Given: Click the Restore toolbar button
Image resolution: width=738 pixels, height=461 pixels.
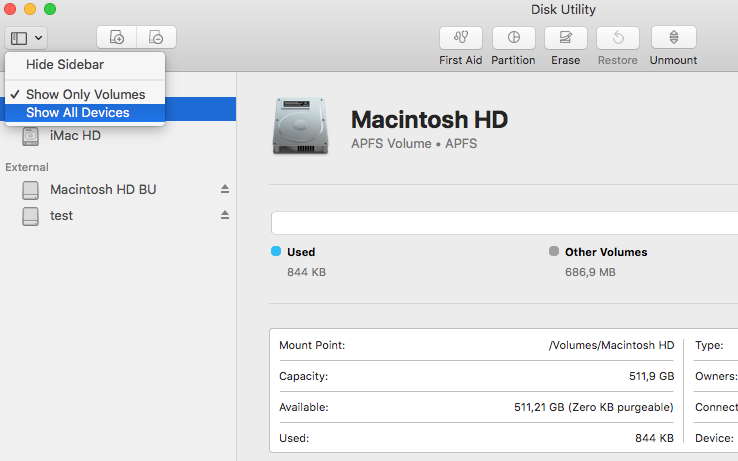Looking at the screenshot, I should [618, 38].
